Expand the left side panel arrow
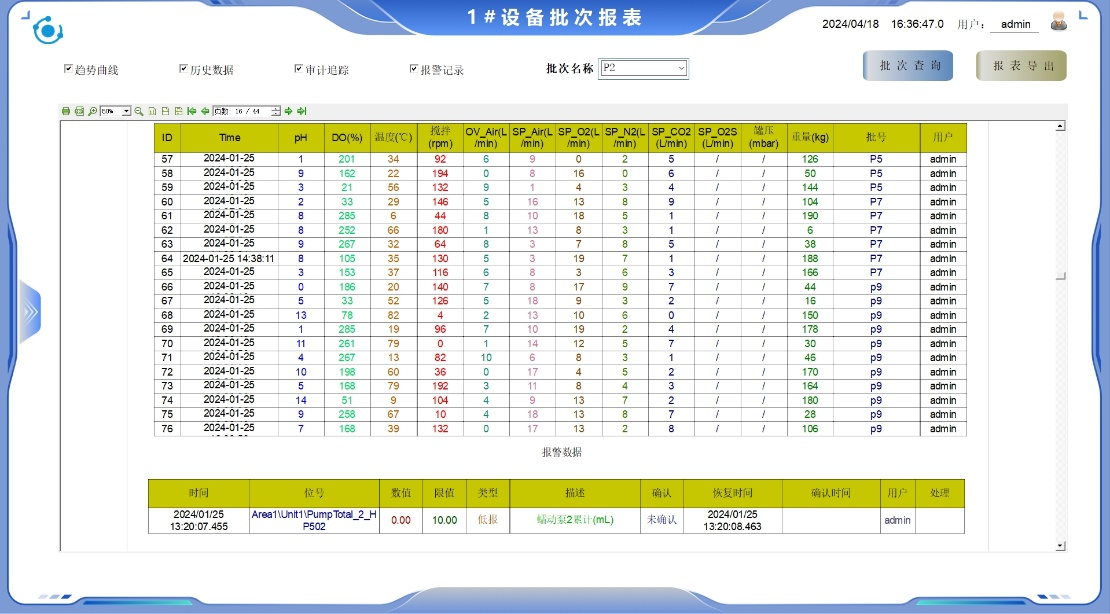This screenshot has width=1110, height=614. [x=30, y=312]
